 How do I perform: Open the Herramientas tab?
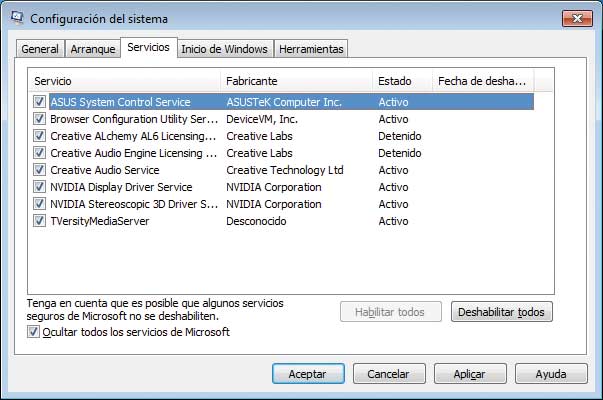click(x=311, y=49)
